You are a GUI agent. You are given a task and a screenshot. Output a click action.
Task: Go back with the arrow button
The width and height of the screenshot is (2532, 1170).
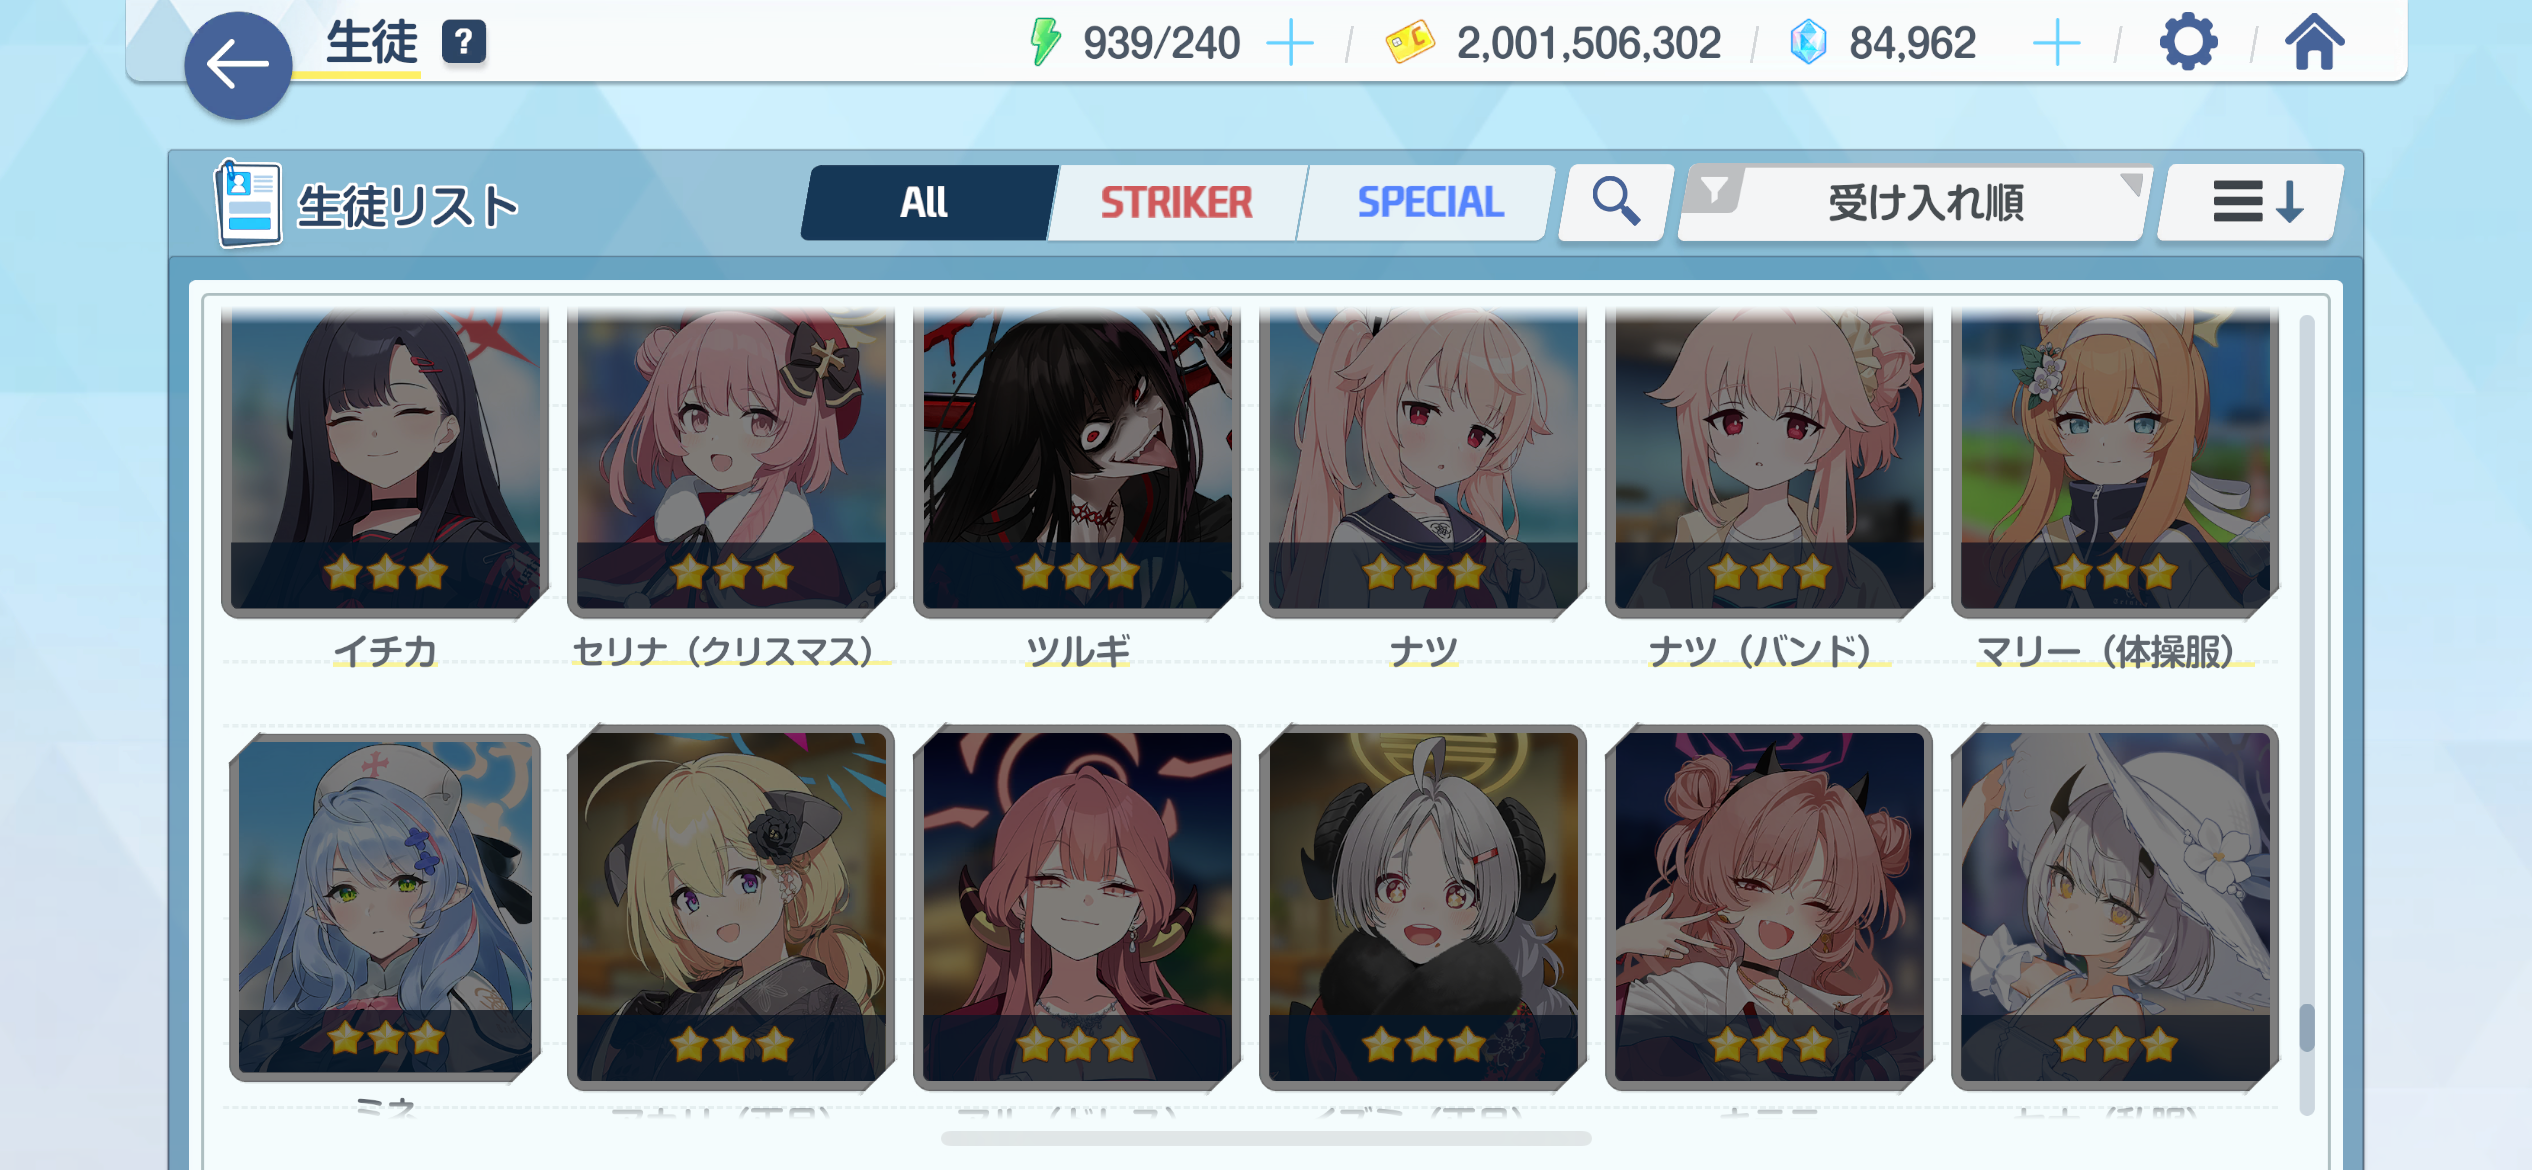point(238,66)
